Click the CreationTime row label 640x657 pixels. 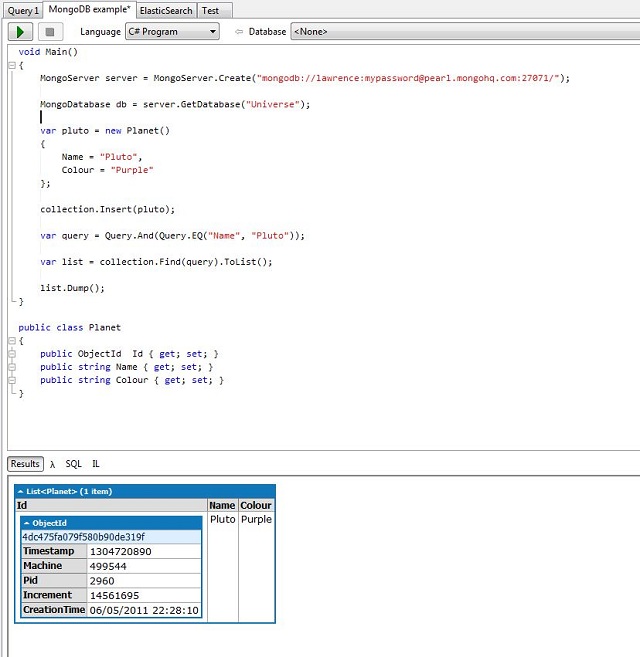click(54, 610)
